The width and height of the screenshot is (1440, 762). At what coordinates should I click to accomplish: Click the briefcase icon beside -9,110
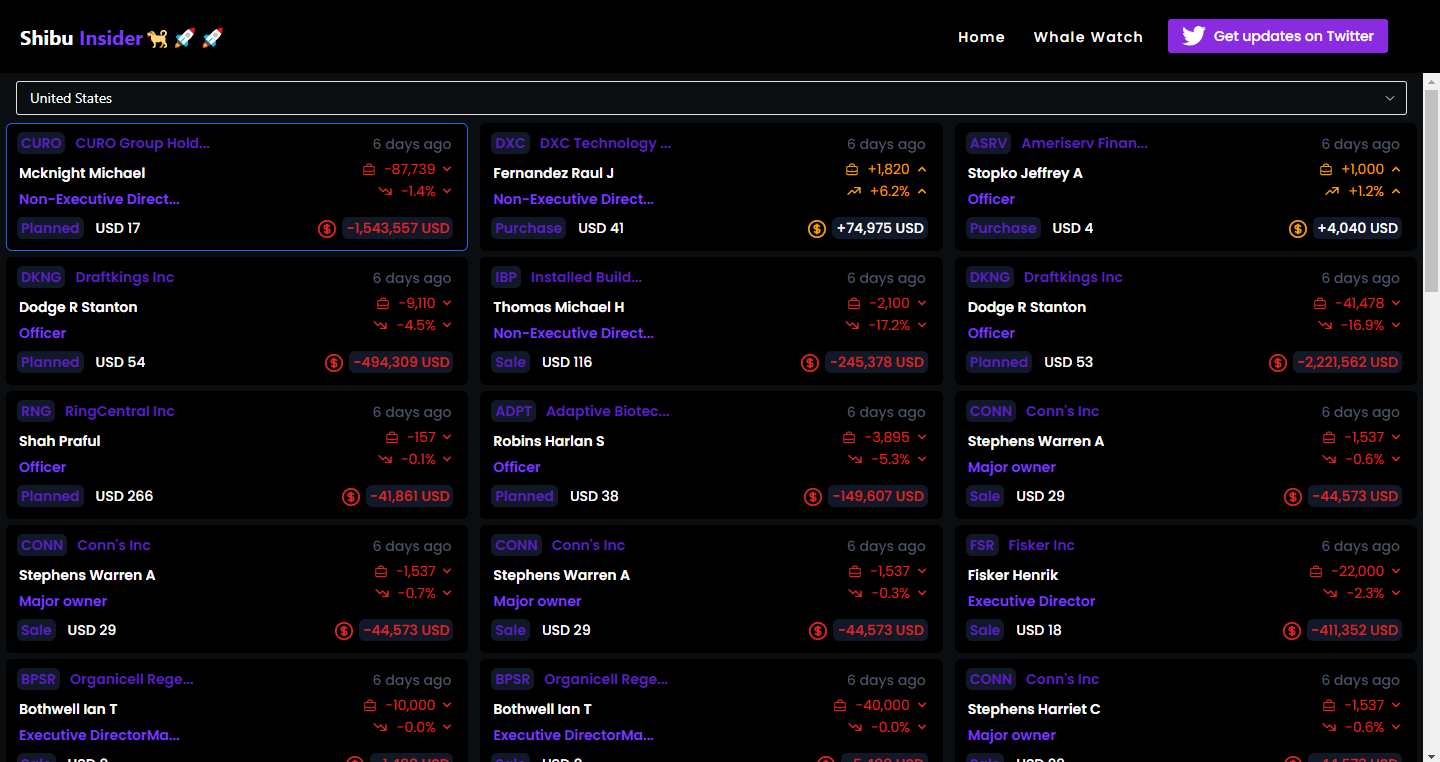click(383, 303)
